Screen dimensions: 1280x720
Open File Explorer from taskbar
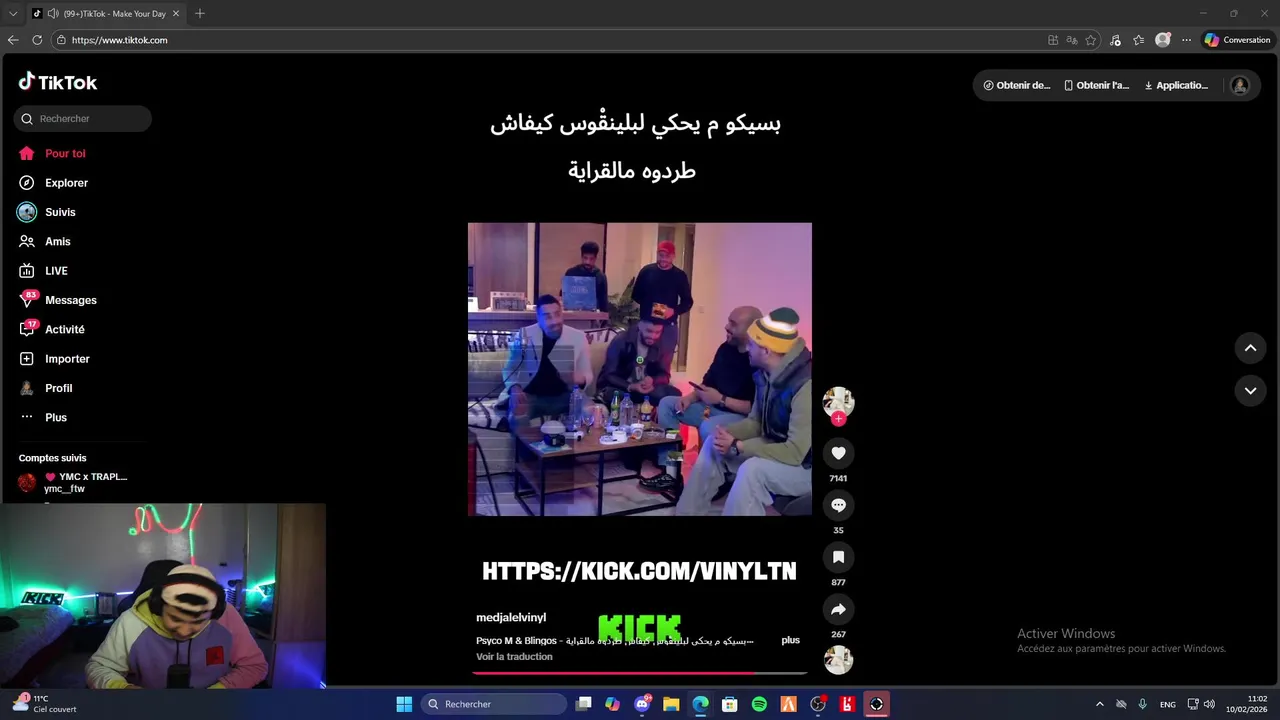[671, 704]
